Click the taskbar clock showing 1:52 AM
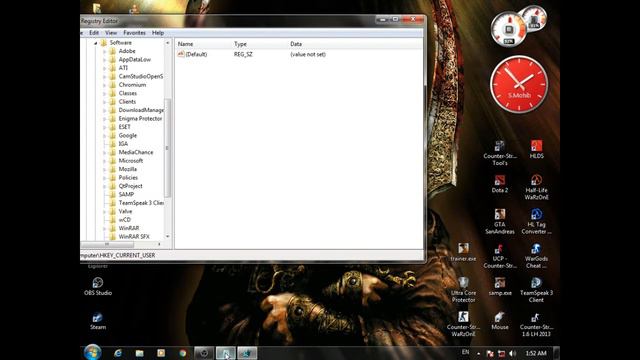 coord(536,353)
